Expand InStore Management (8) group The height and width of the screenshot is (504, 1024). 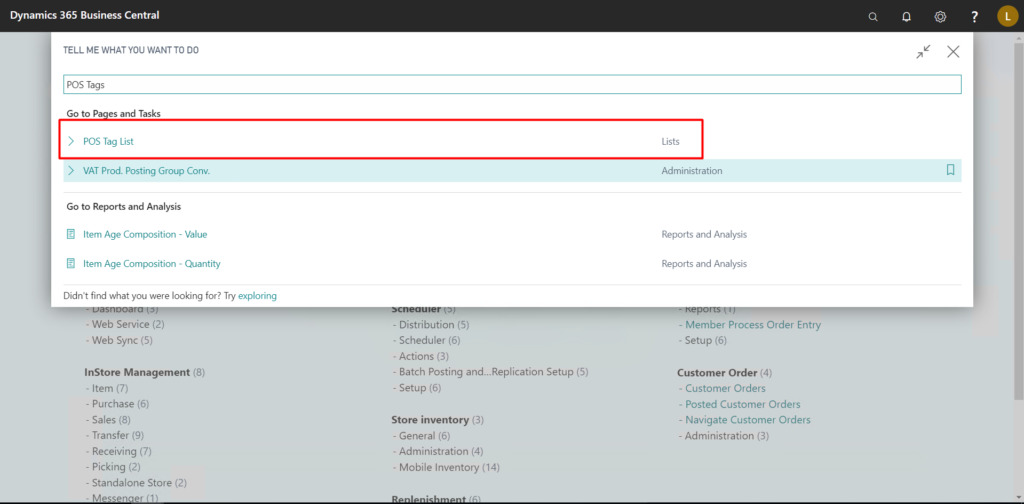coord(144,372)
